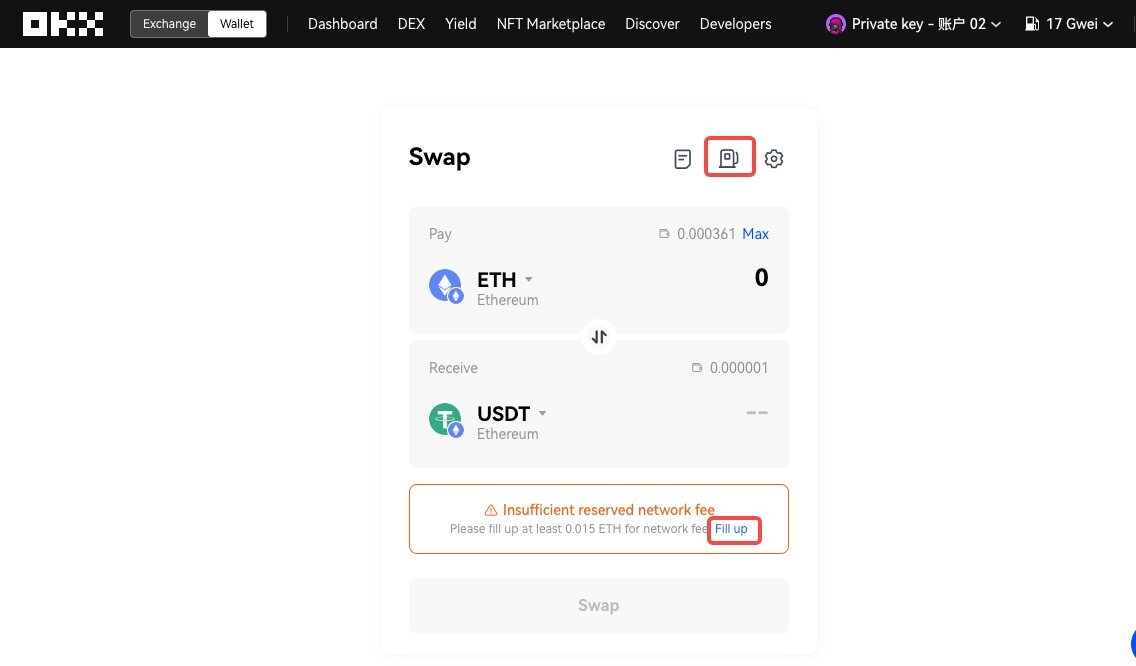Open the Dashboard menu

tap(342, 24)
